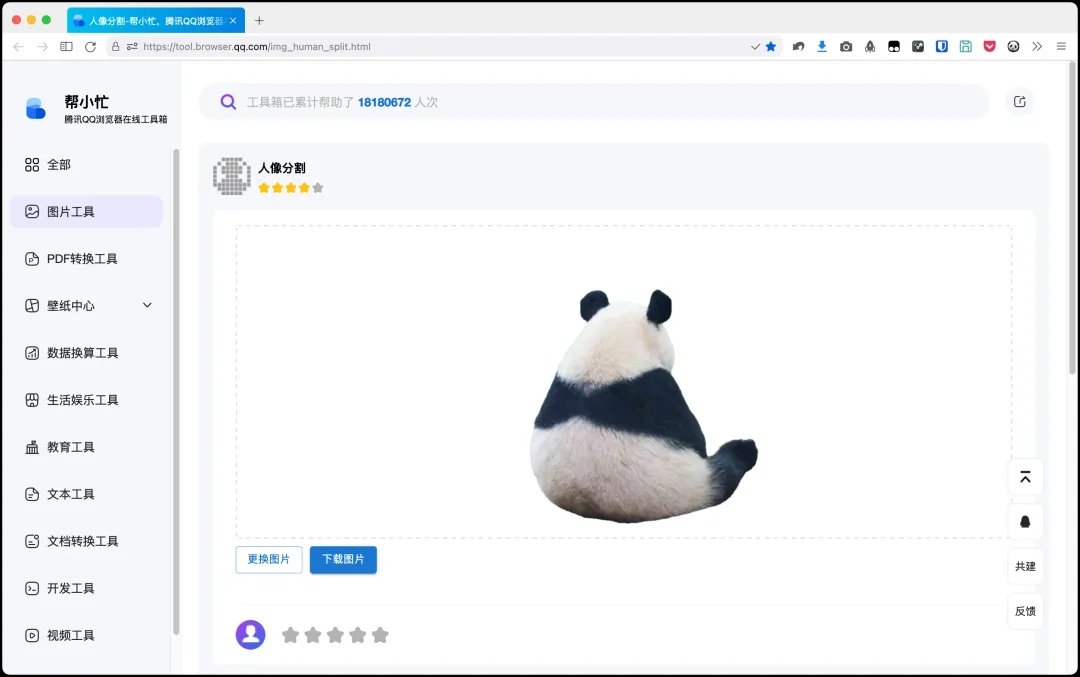Open the 教育工具 education tools
Viewport: 1080px width, 677px height.
pyautogui.click(x=74, y=446)
